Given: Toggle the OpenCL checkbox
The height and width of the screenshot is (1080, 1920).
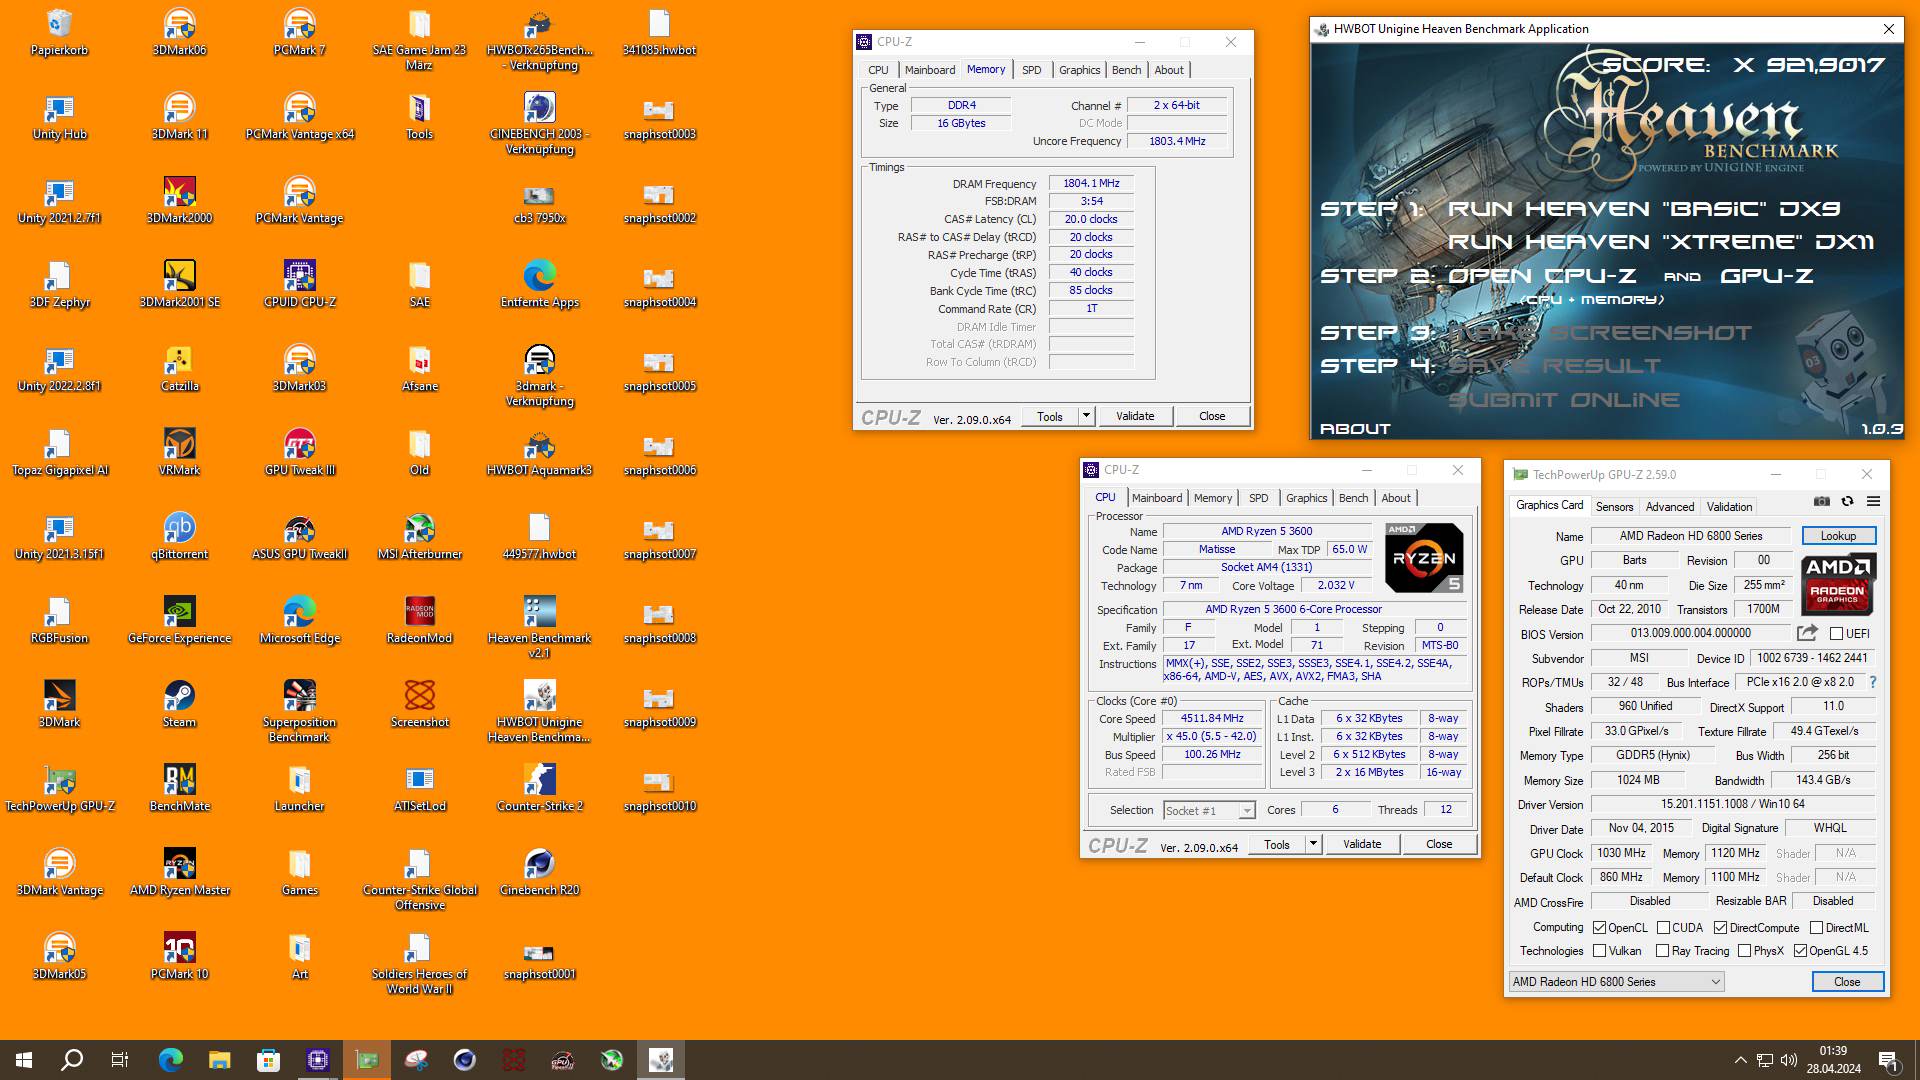Looking at the screenshot, I should [x=1599, y=928].
